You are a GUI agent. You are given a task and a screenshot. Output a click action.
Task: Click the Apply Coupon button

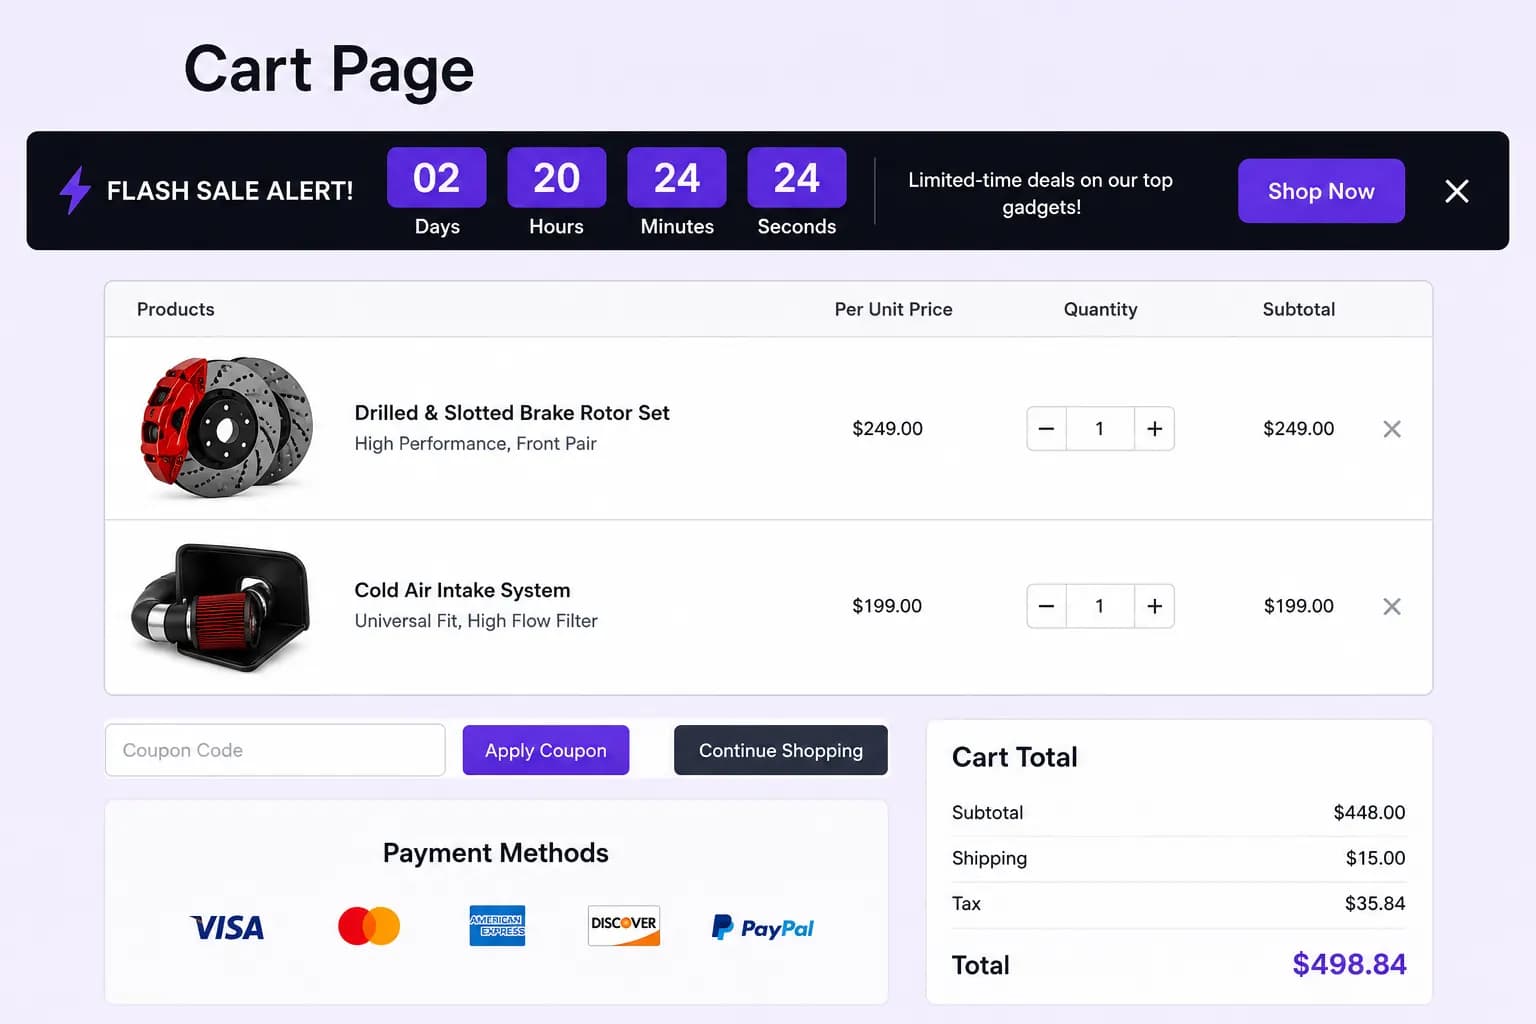click(546, 750)
